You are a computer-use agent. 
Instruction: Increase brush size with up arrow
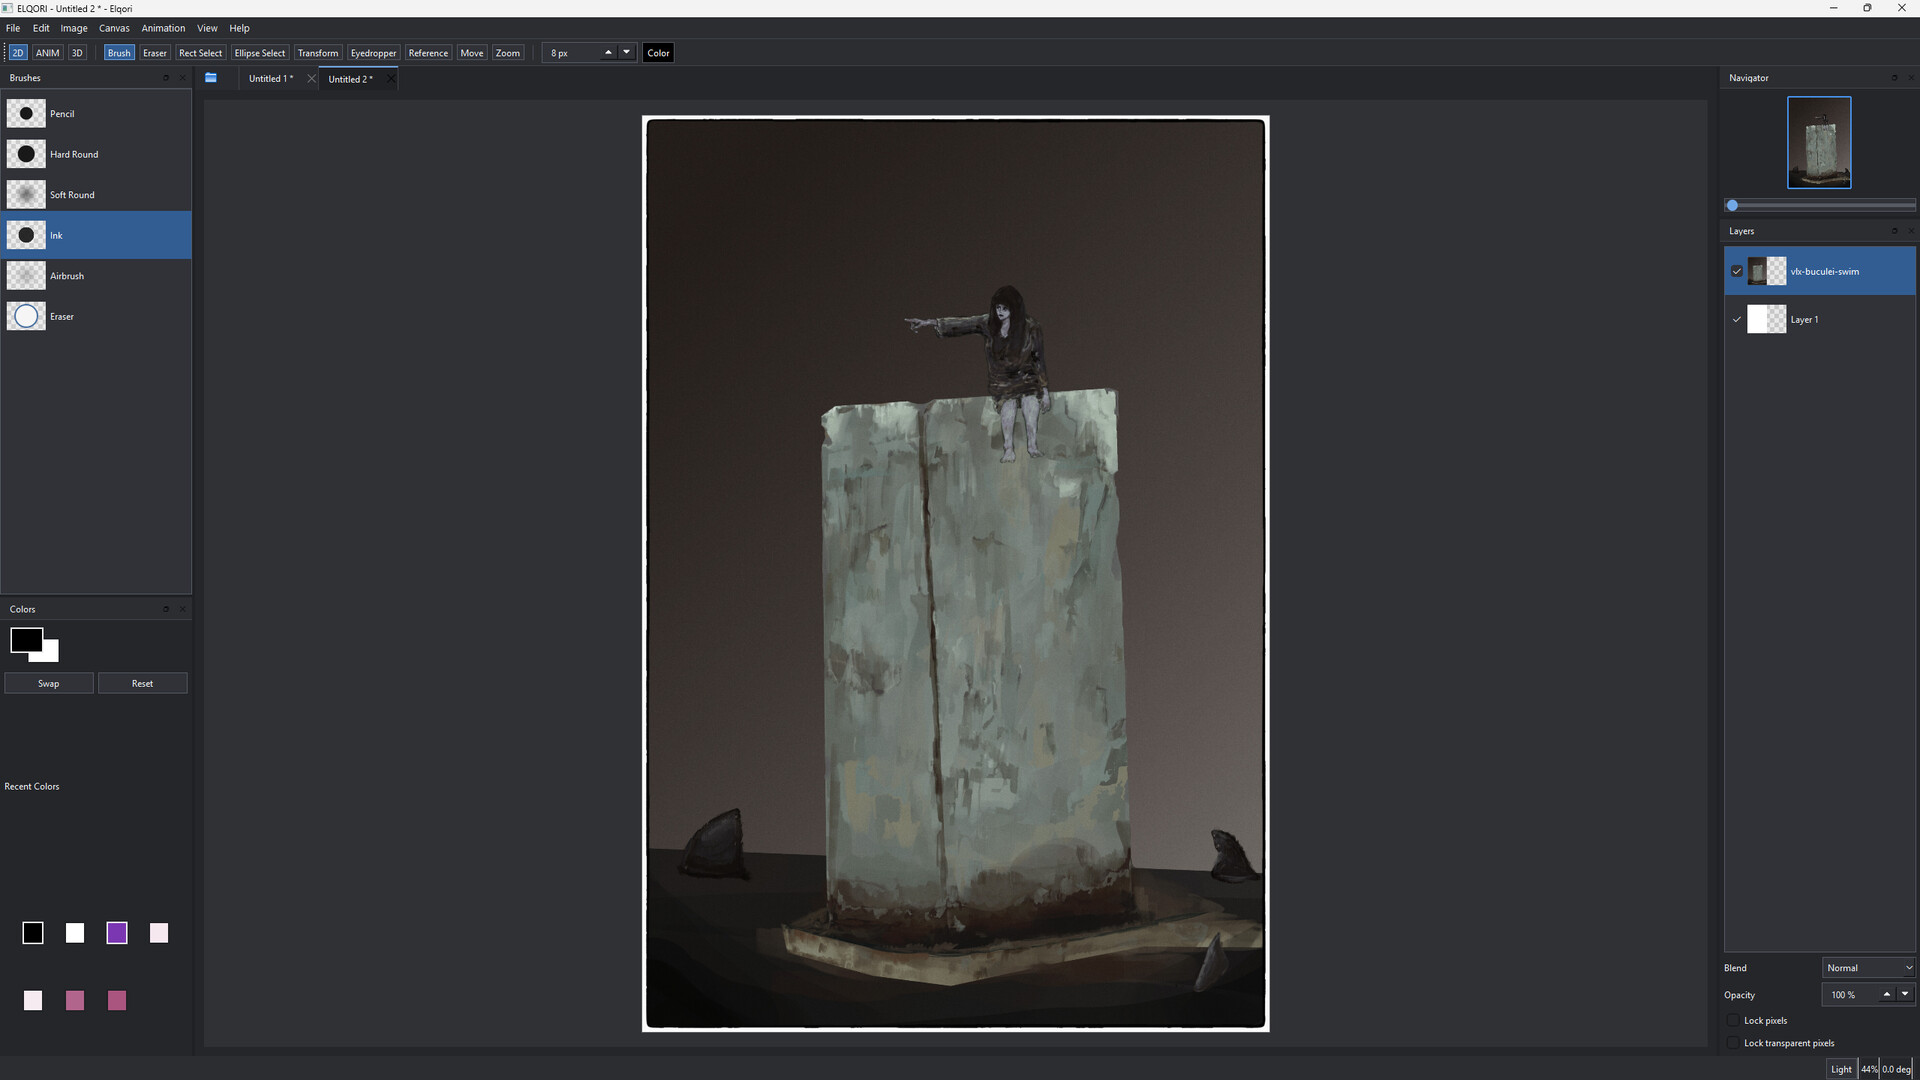[608, 52]
